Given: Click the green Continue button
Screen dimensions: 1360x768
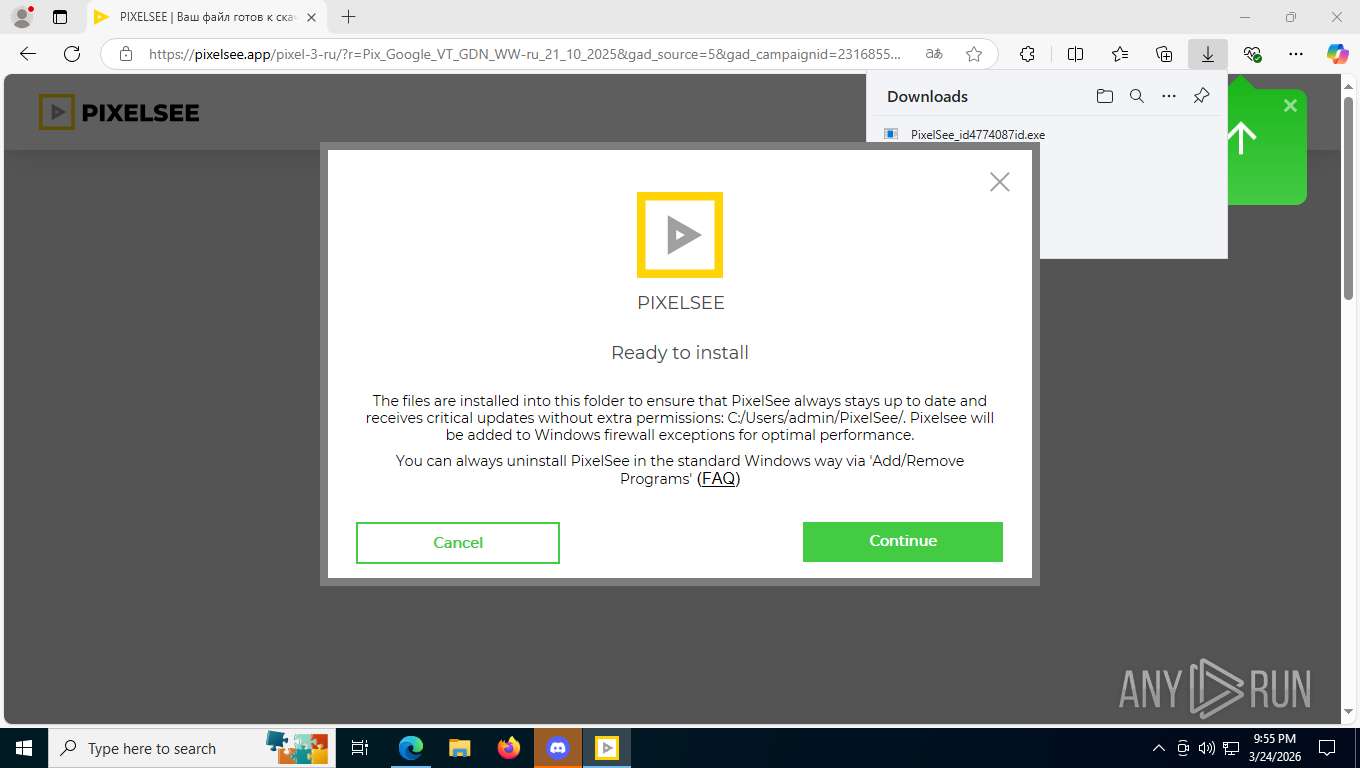Looking at the screenshot, I should 902,541.
